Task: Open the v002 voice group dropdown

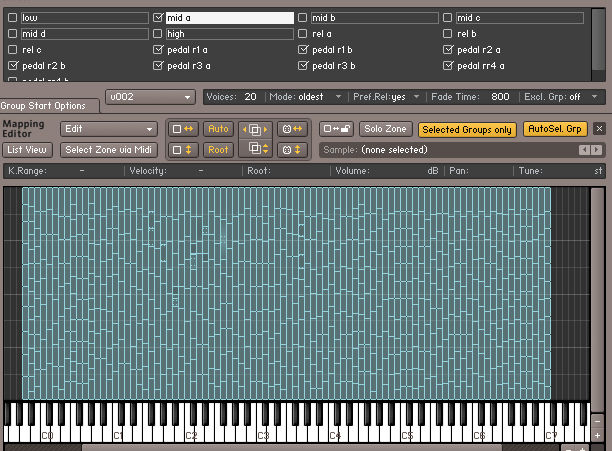Action: tap(150, 97)
